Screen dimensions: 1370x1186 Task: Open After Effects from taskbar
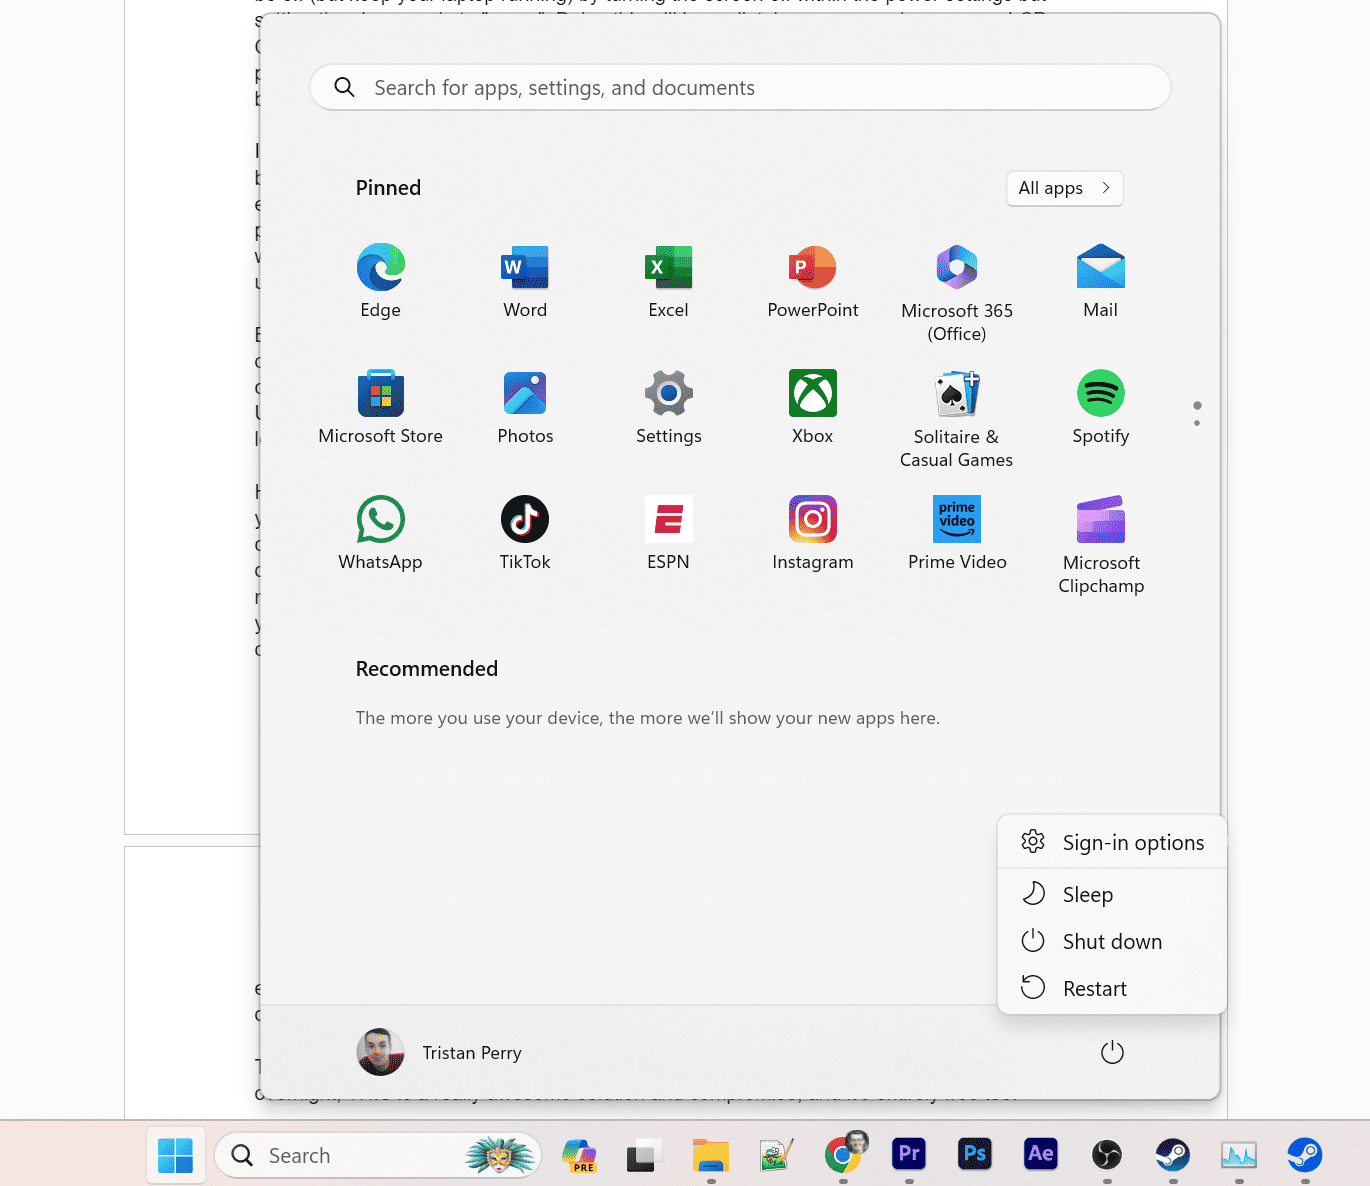tap(1041, 1155)
